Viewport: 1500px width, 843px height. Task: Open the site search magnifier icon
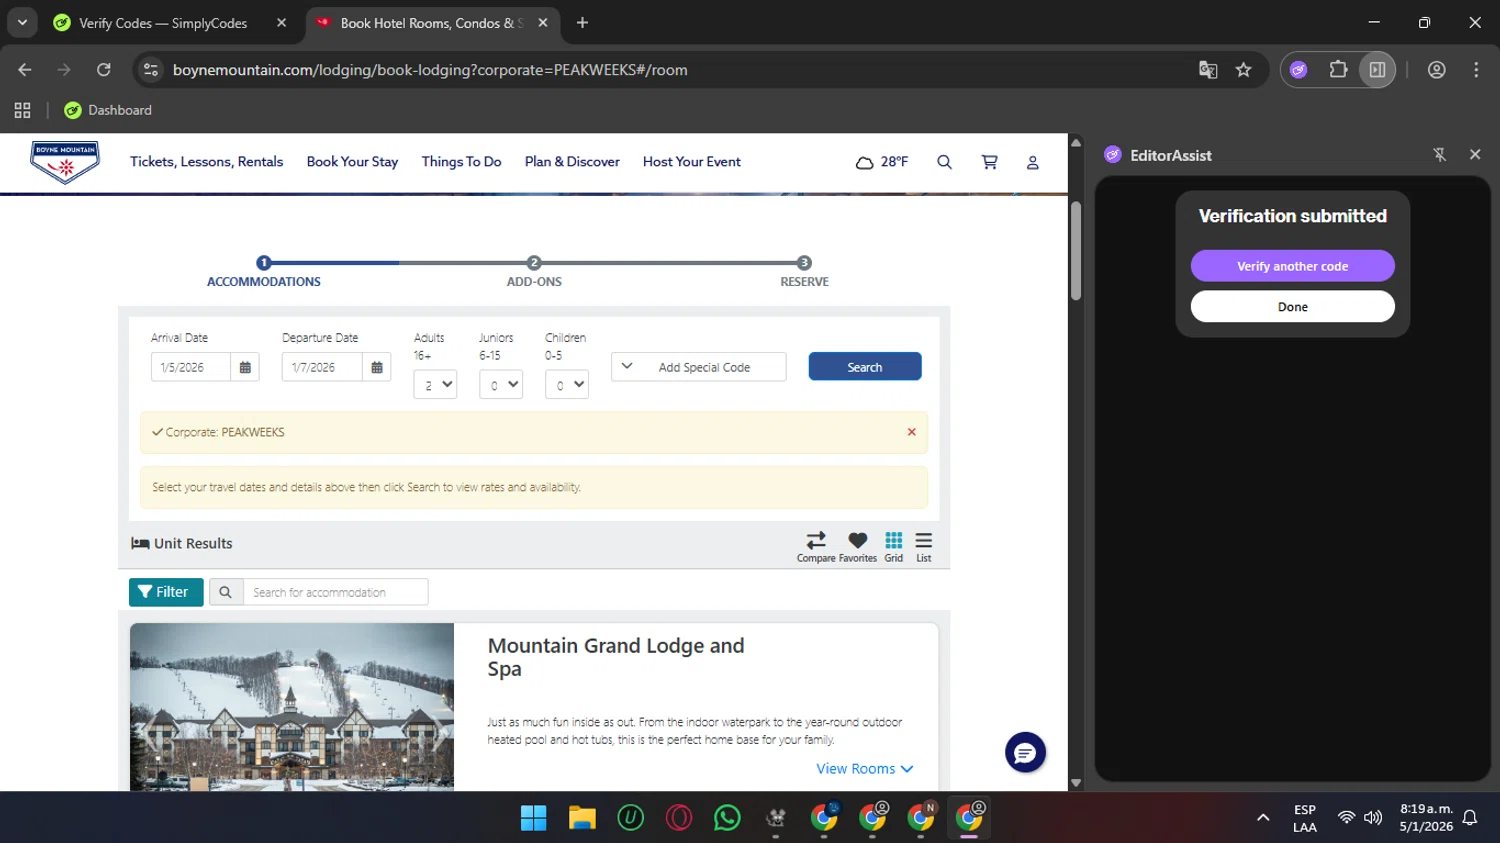[x=944, y=162]
